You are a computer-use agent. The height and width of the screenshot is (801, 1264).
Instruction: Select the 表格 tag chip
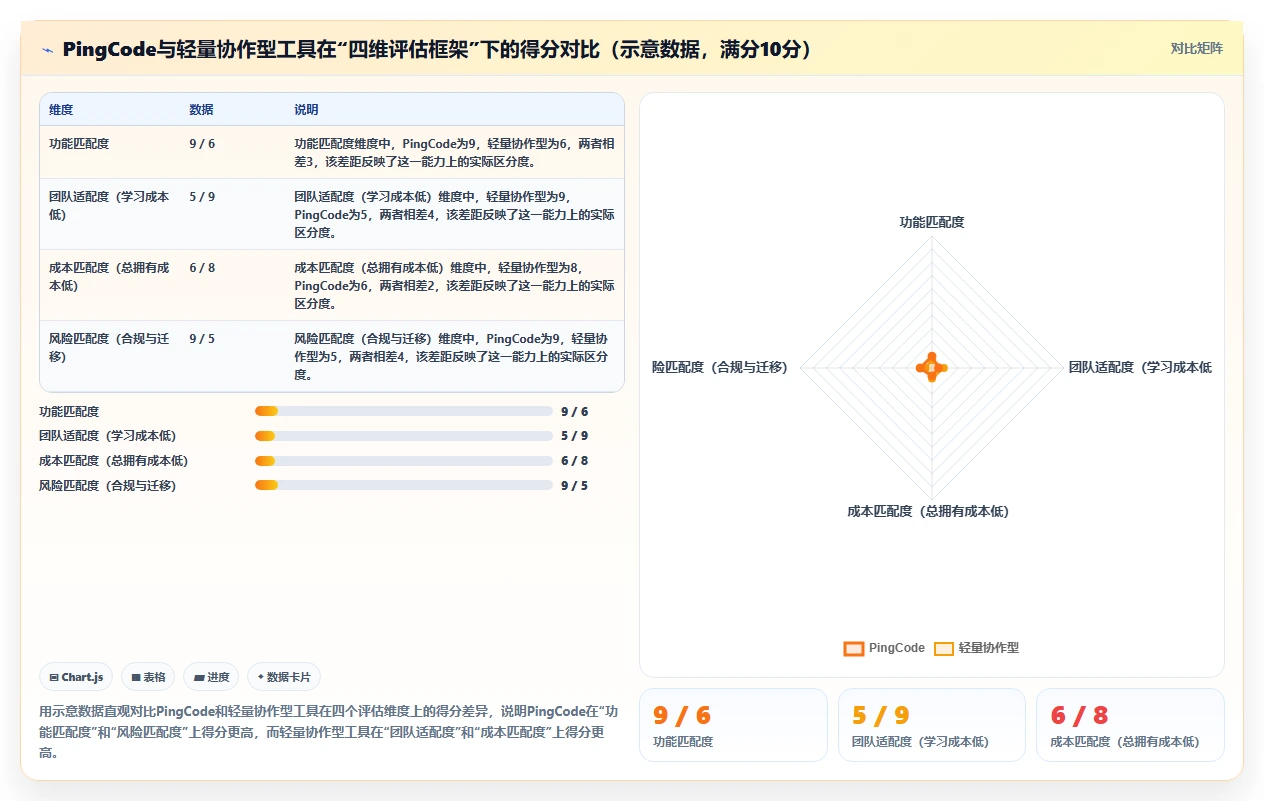(x=148, y=677)
